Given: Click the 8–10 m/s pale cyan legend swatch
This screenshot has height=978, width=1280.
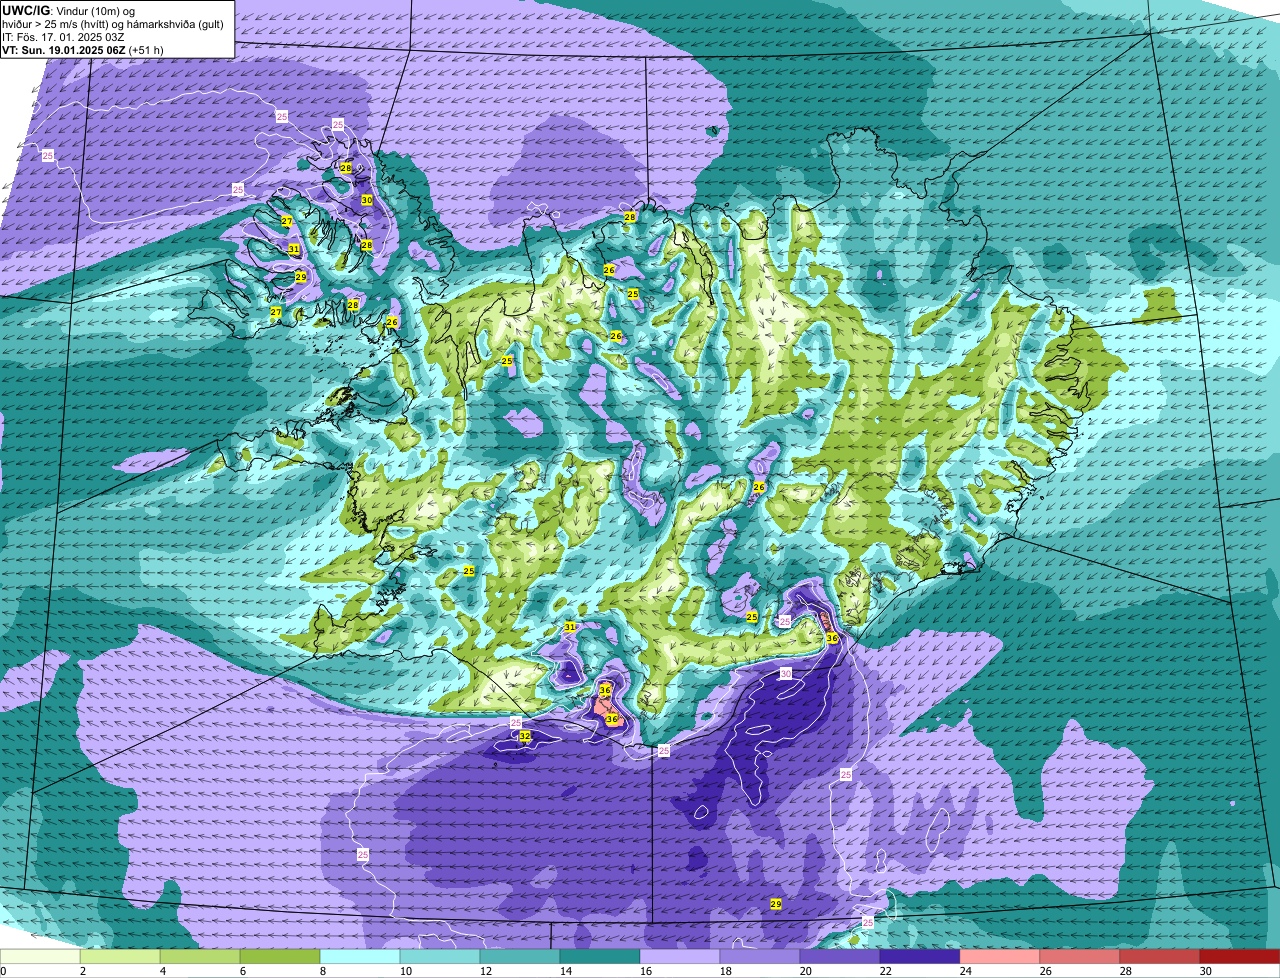Looking at the screenshot, I should pos(360,957).
